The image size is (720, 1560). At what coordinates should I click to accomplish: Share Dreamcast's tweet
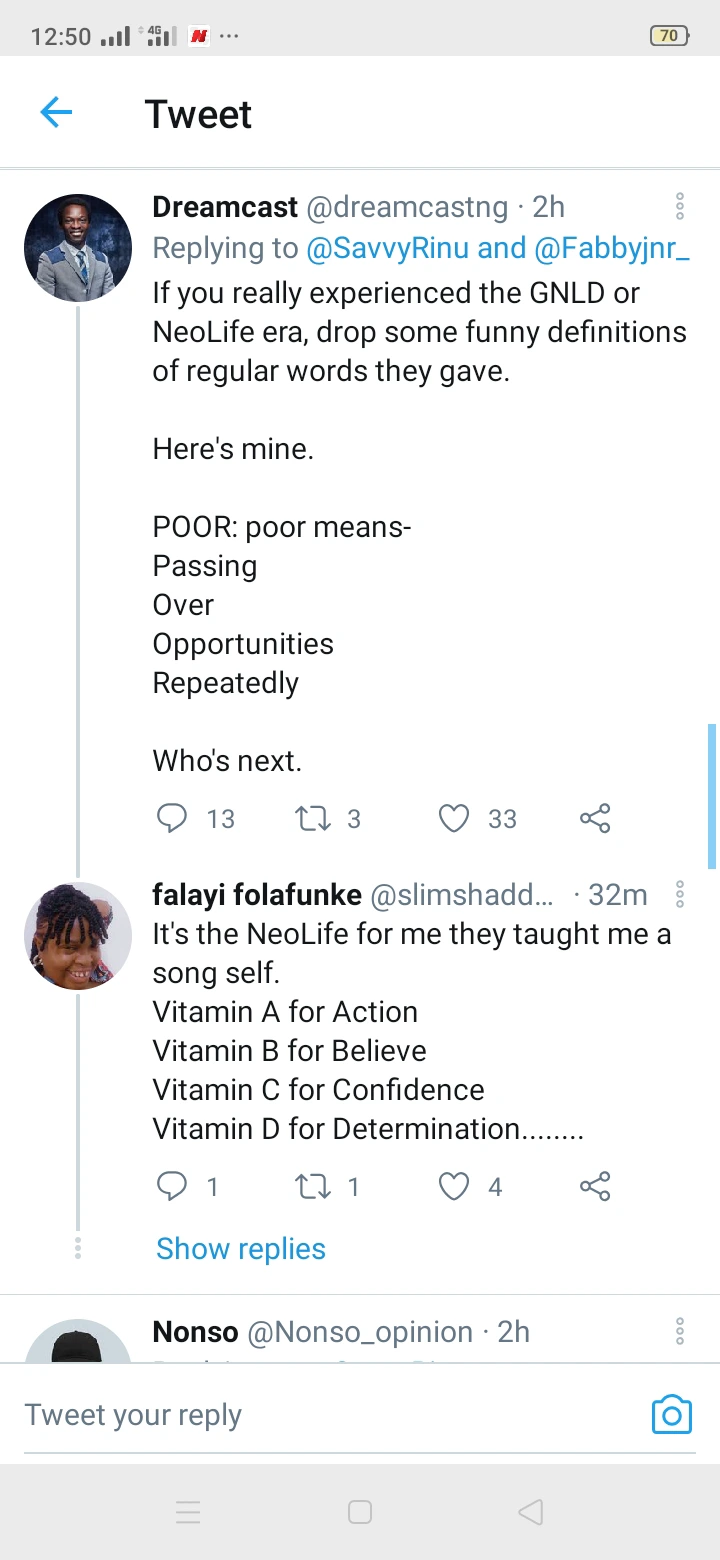coord(595,819)
